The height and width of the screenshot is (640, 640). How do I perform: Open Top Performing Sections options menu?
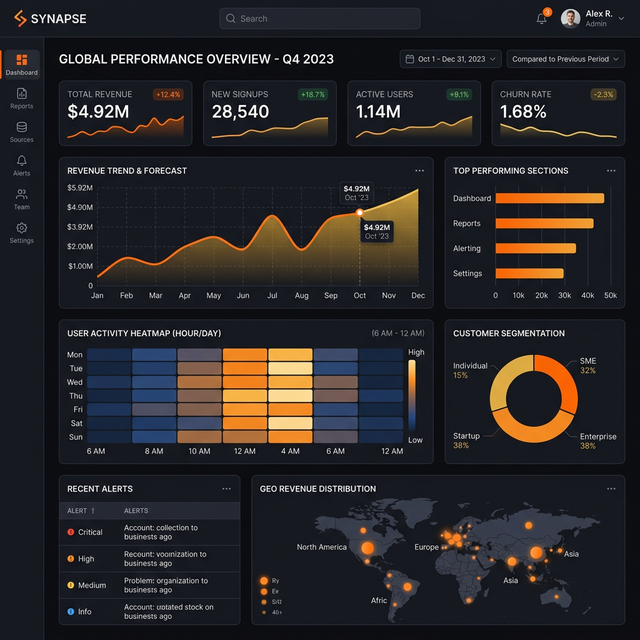pyautogui.click(x=611, y=171)
